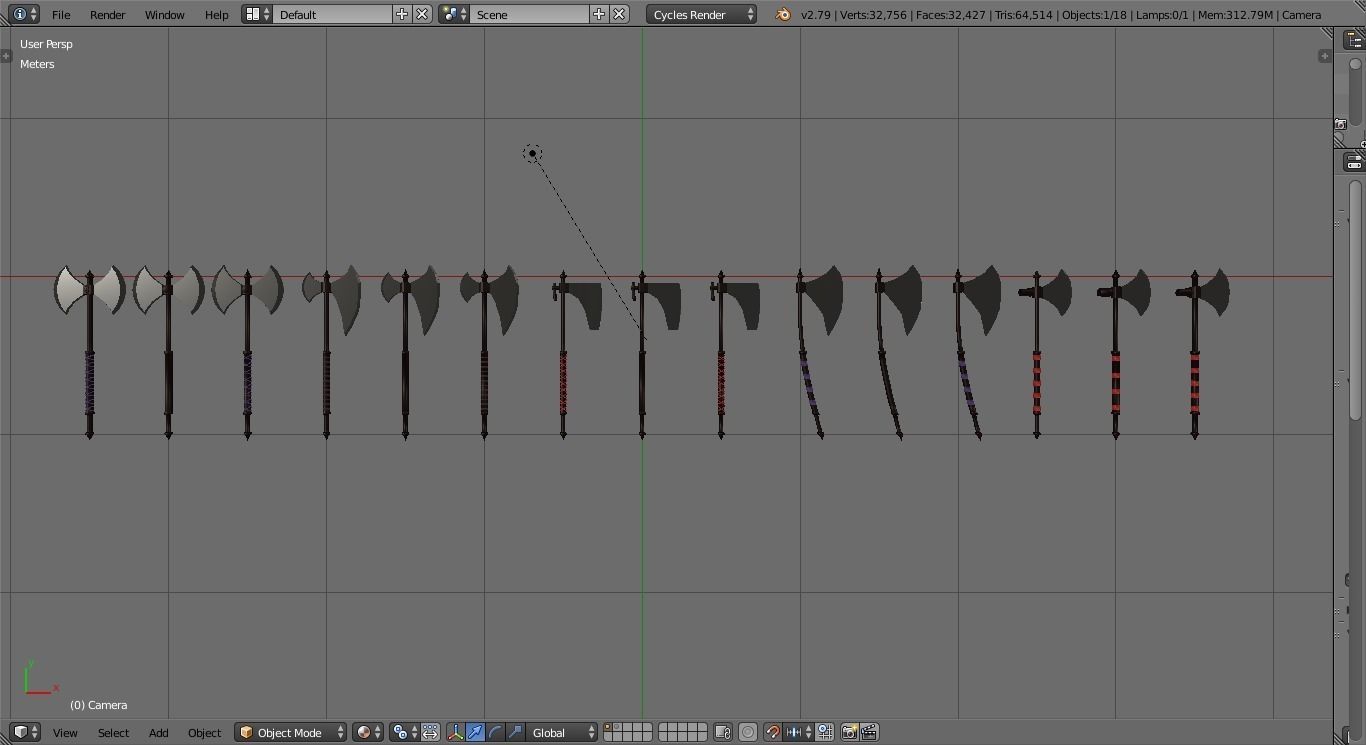
Task: Open the Object Mode dropdown
Action: point(289,732)
